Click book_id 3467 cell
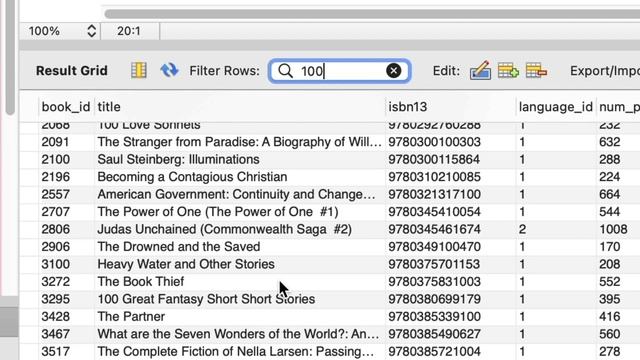This screenshot has width=640, height=360. click(56, 334)
